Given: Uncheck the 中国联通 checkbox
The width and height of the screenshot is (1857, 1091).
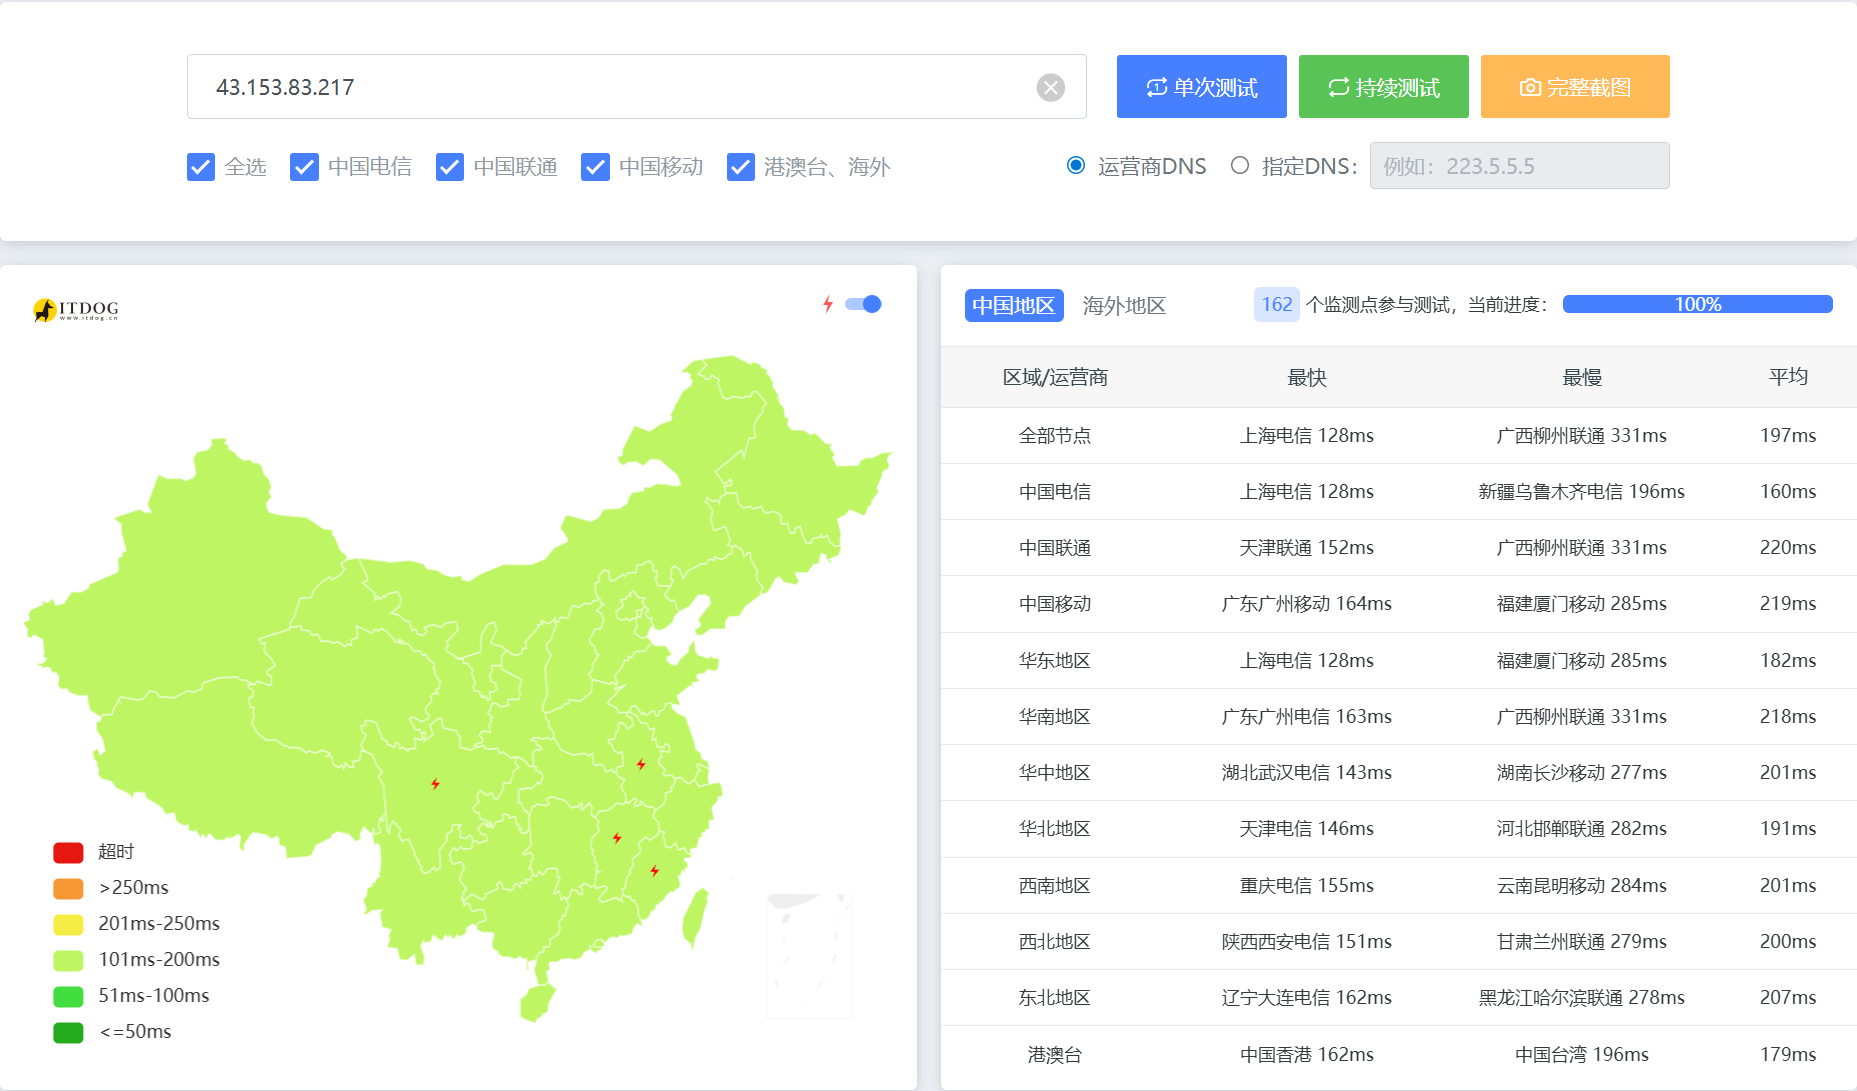Looking at the screenshot, I should tap(450, 167).
